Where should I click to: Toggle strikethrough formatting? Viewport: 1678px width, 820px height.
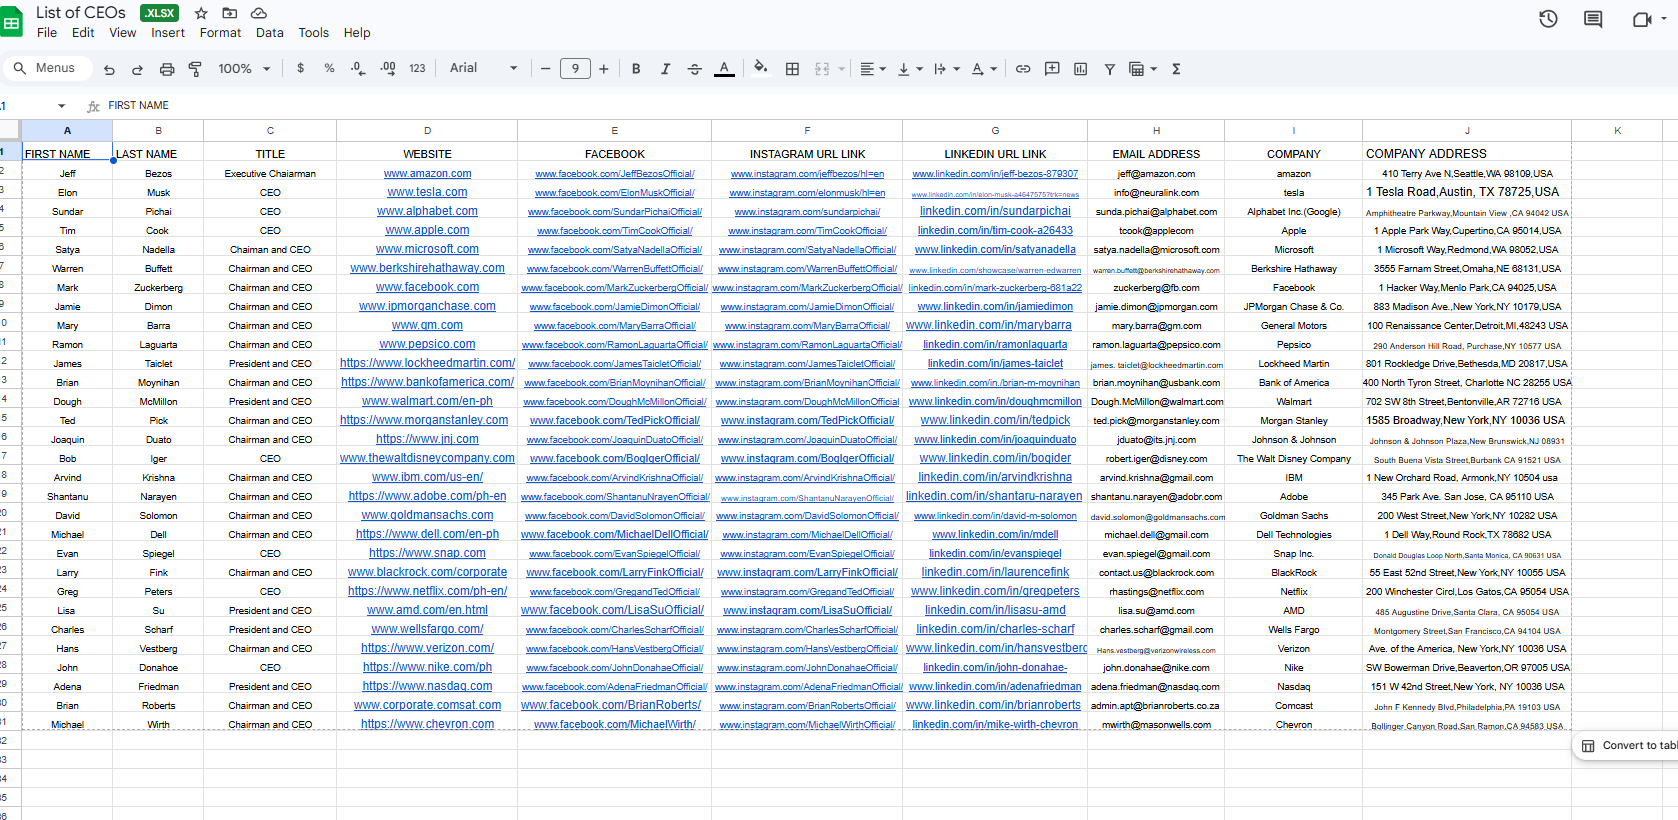695,69
